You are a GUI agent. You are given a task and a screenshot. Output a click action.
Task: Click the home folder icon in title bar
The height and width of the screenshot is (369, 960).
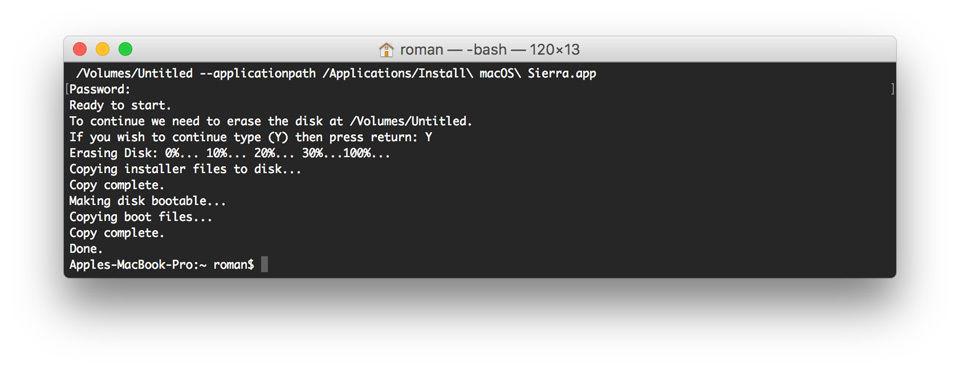386,50
